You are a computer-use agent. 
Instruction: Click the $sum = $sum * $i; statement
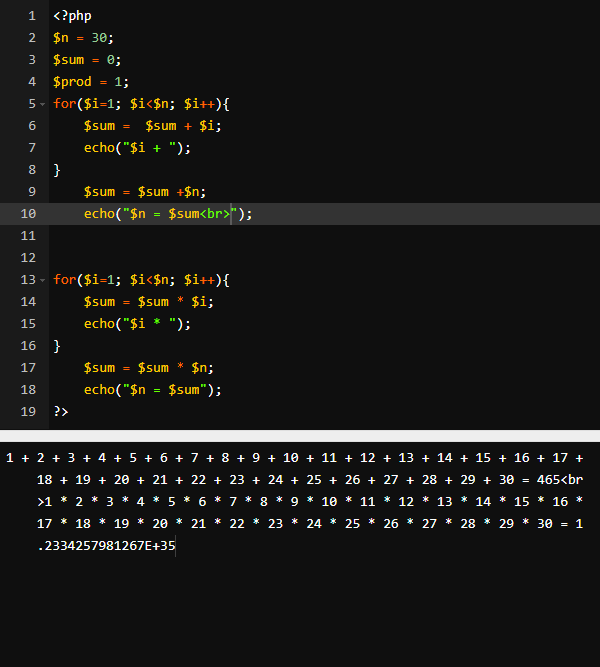[149, 302]
